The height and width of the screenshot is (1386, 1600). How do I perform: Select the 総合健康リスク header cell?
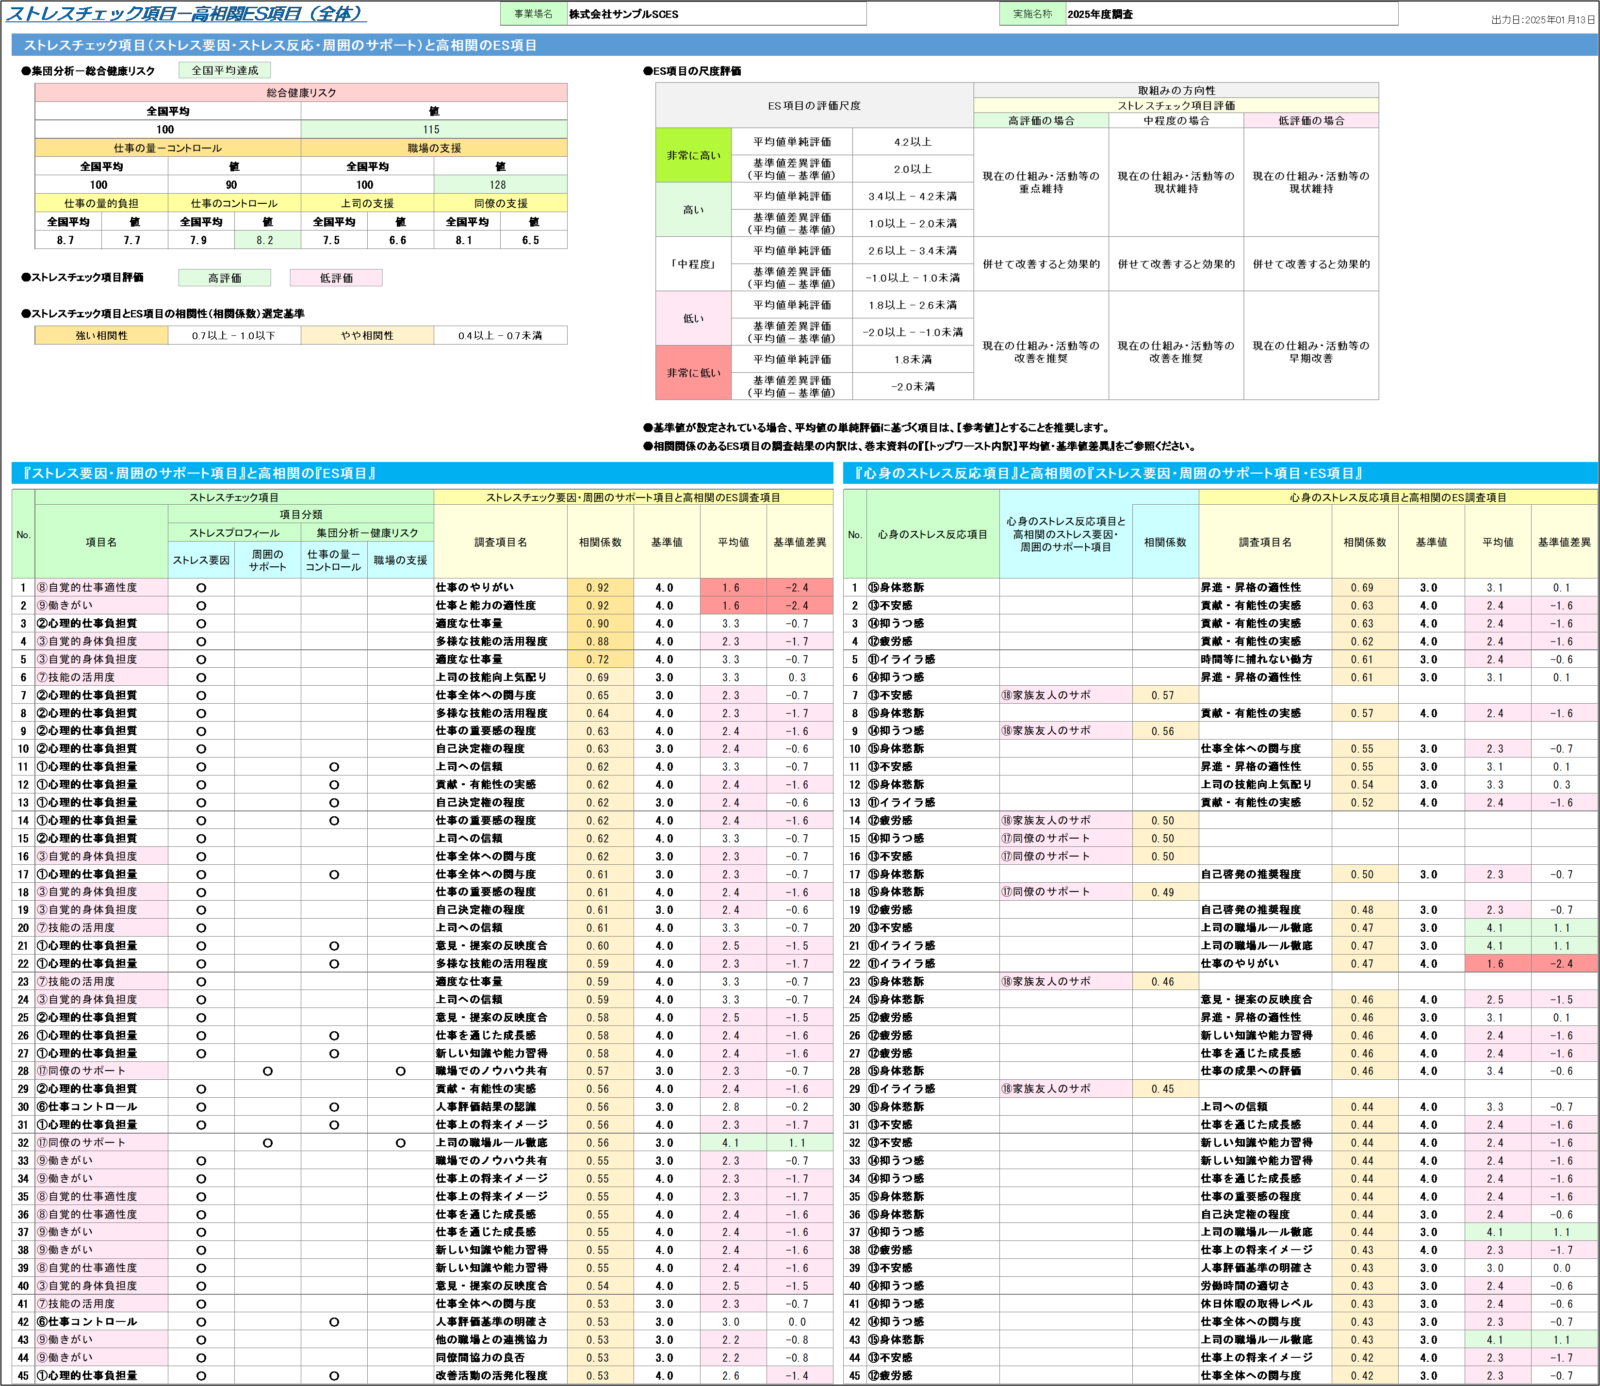coord(301,93)
